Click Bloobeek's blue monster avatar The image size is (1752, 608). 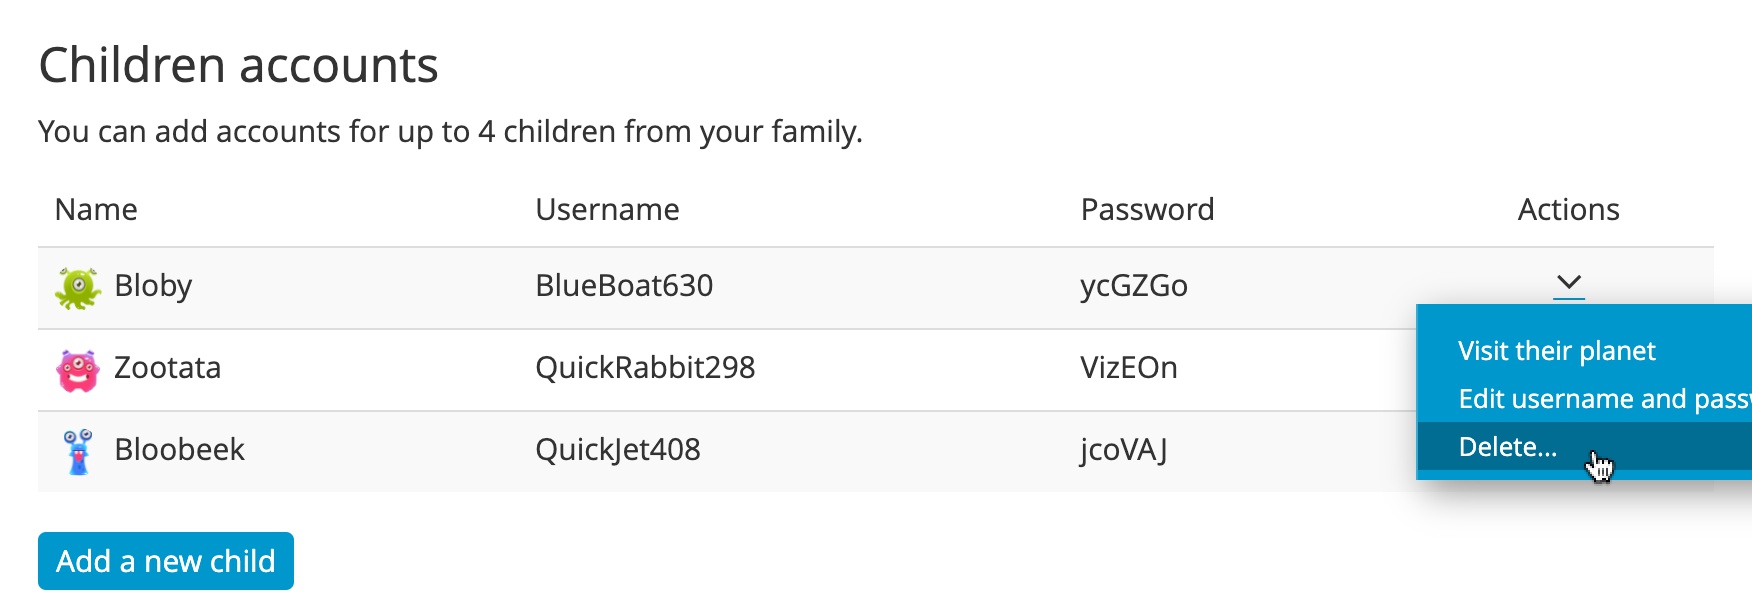[x=78, y=452]
